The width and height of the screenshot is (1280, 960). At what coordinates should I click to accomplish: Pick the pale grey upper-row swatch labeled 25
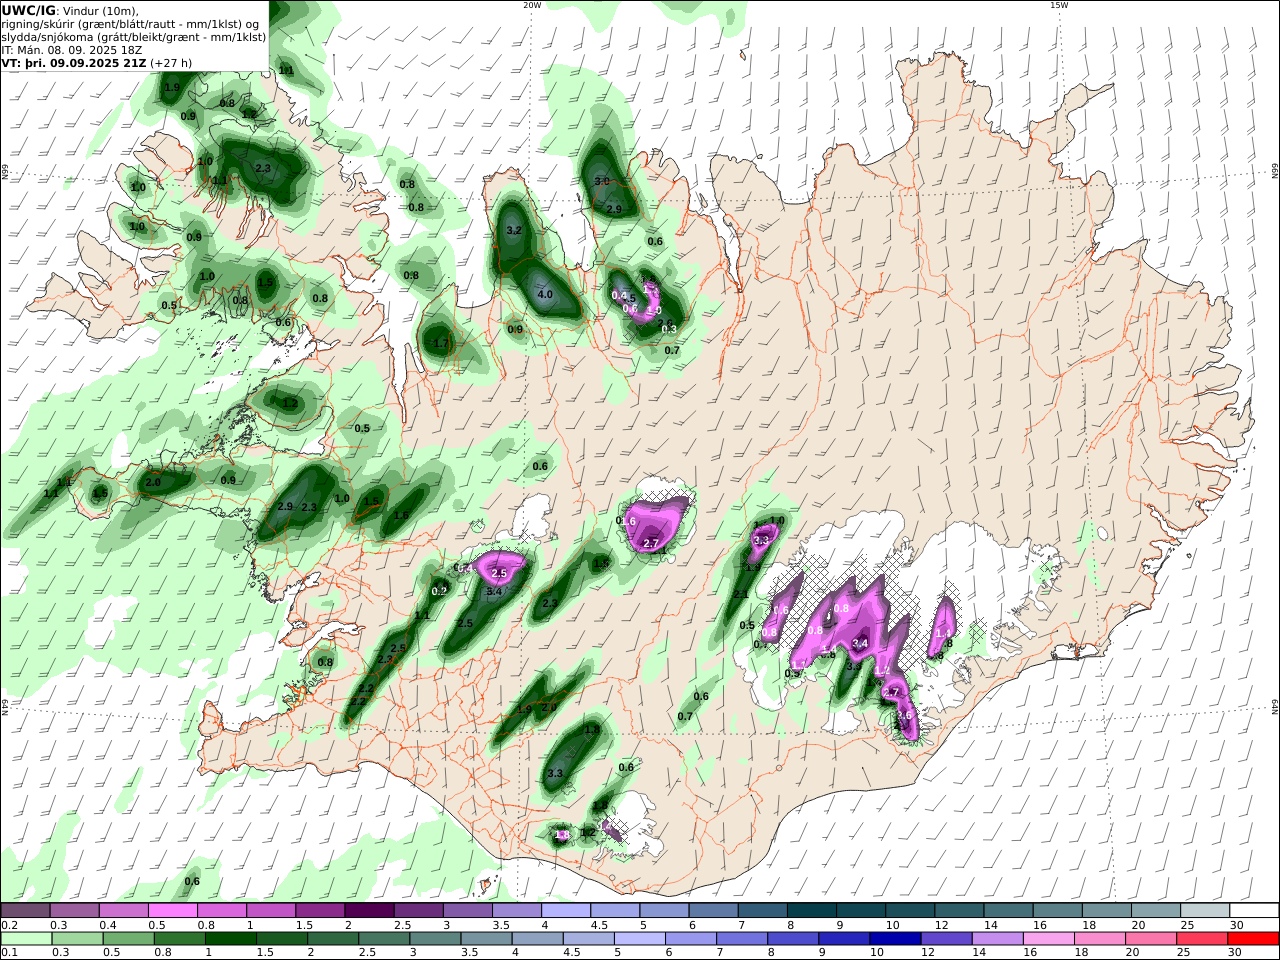(x=1205, y=910)
